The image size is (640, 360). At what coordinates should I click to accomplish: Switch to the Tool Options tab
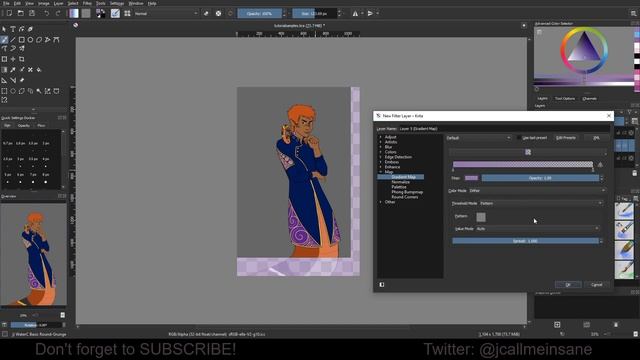coord(565,98)
